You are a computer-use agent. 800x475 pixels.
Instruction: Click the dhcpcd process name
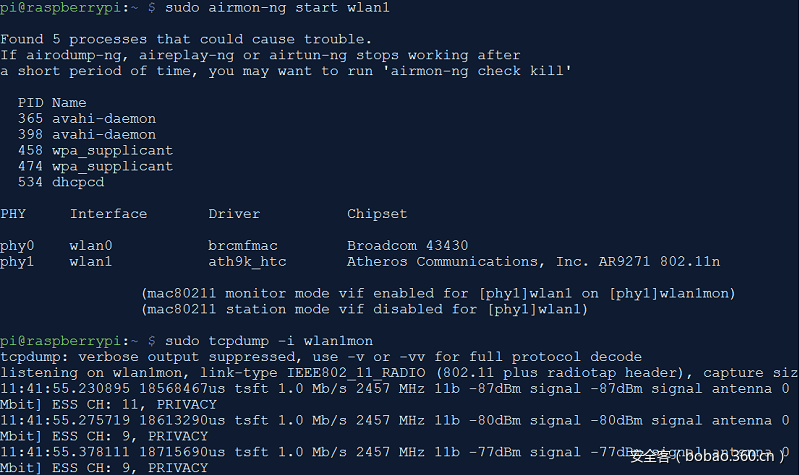(78, 183)
